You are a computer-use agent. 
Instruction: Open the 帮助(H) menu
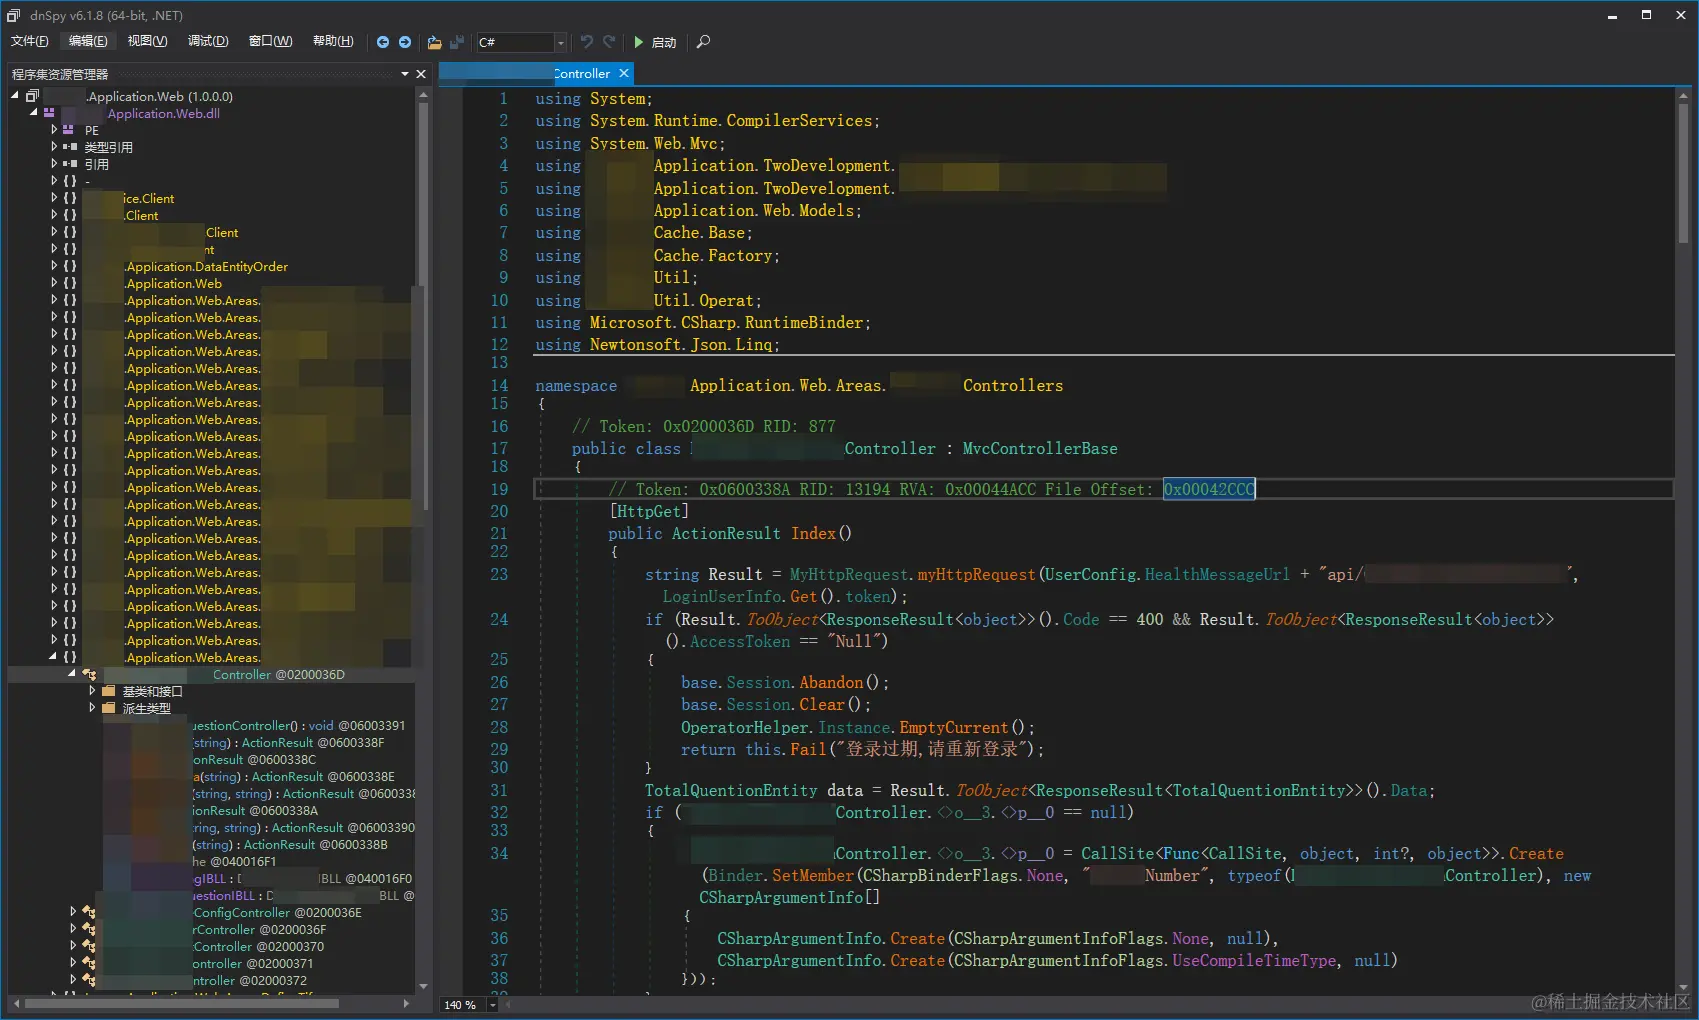pyautogui.click(x=333, y=41)
